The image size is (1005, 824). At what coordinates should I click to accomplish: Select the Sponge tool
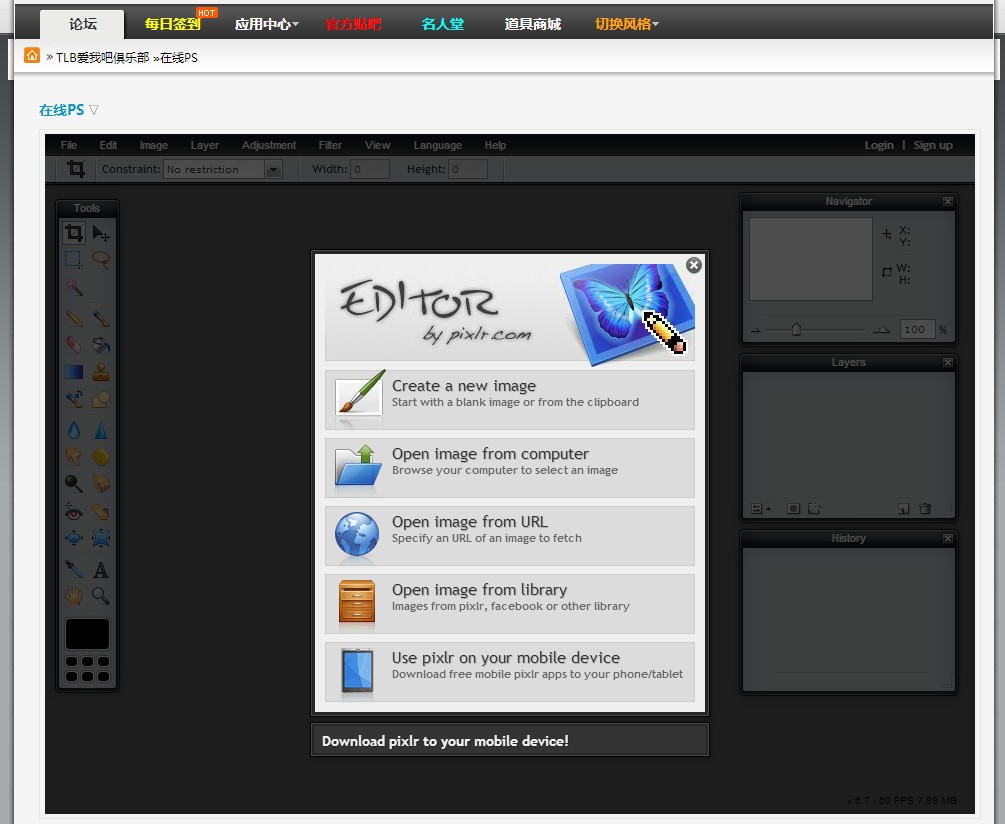[101, 457]
